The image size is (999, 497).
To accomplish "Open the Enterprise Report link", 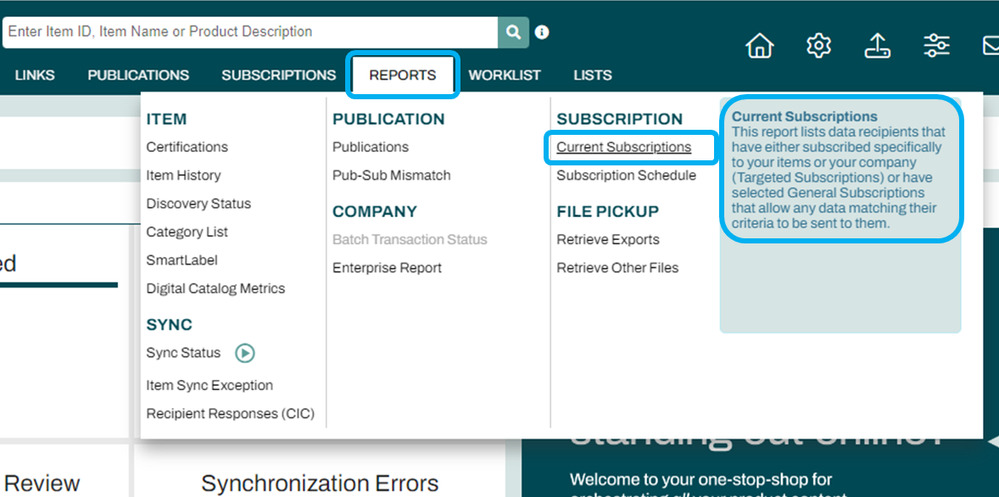I will point(387,268).
